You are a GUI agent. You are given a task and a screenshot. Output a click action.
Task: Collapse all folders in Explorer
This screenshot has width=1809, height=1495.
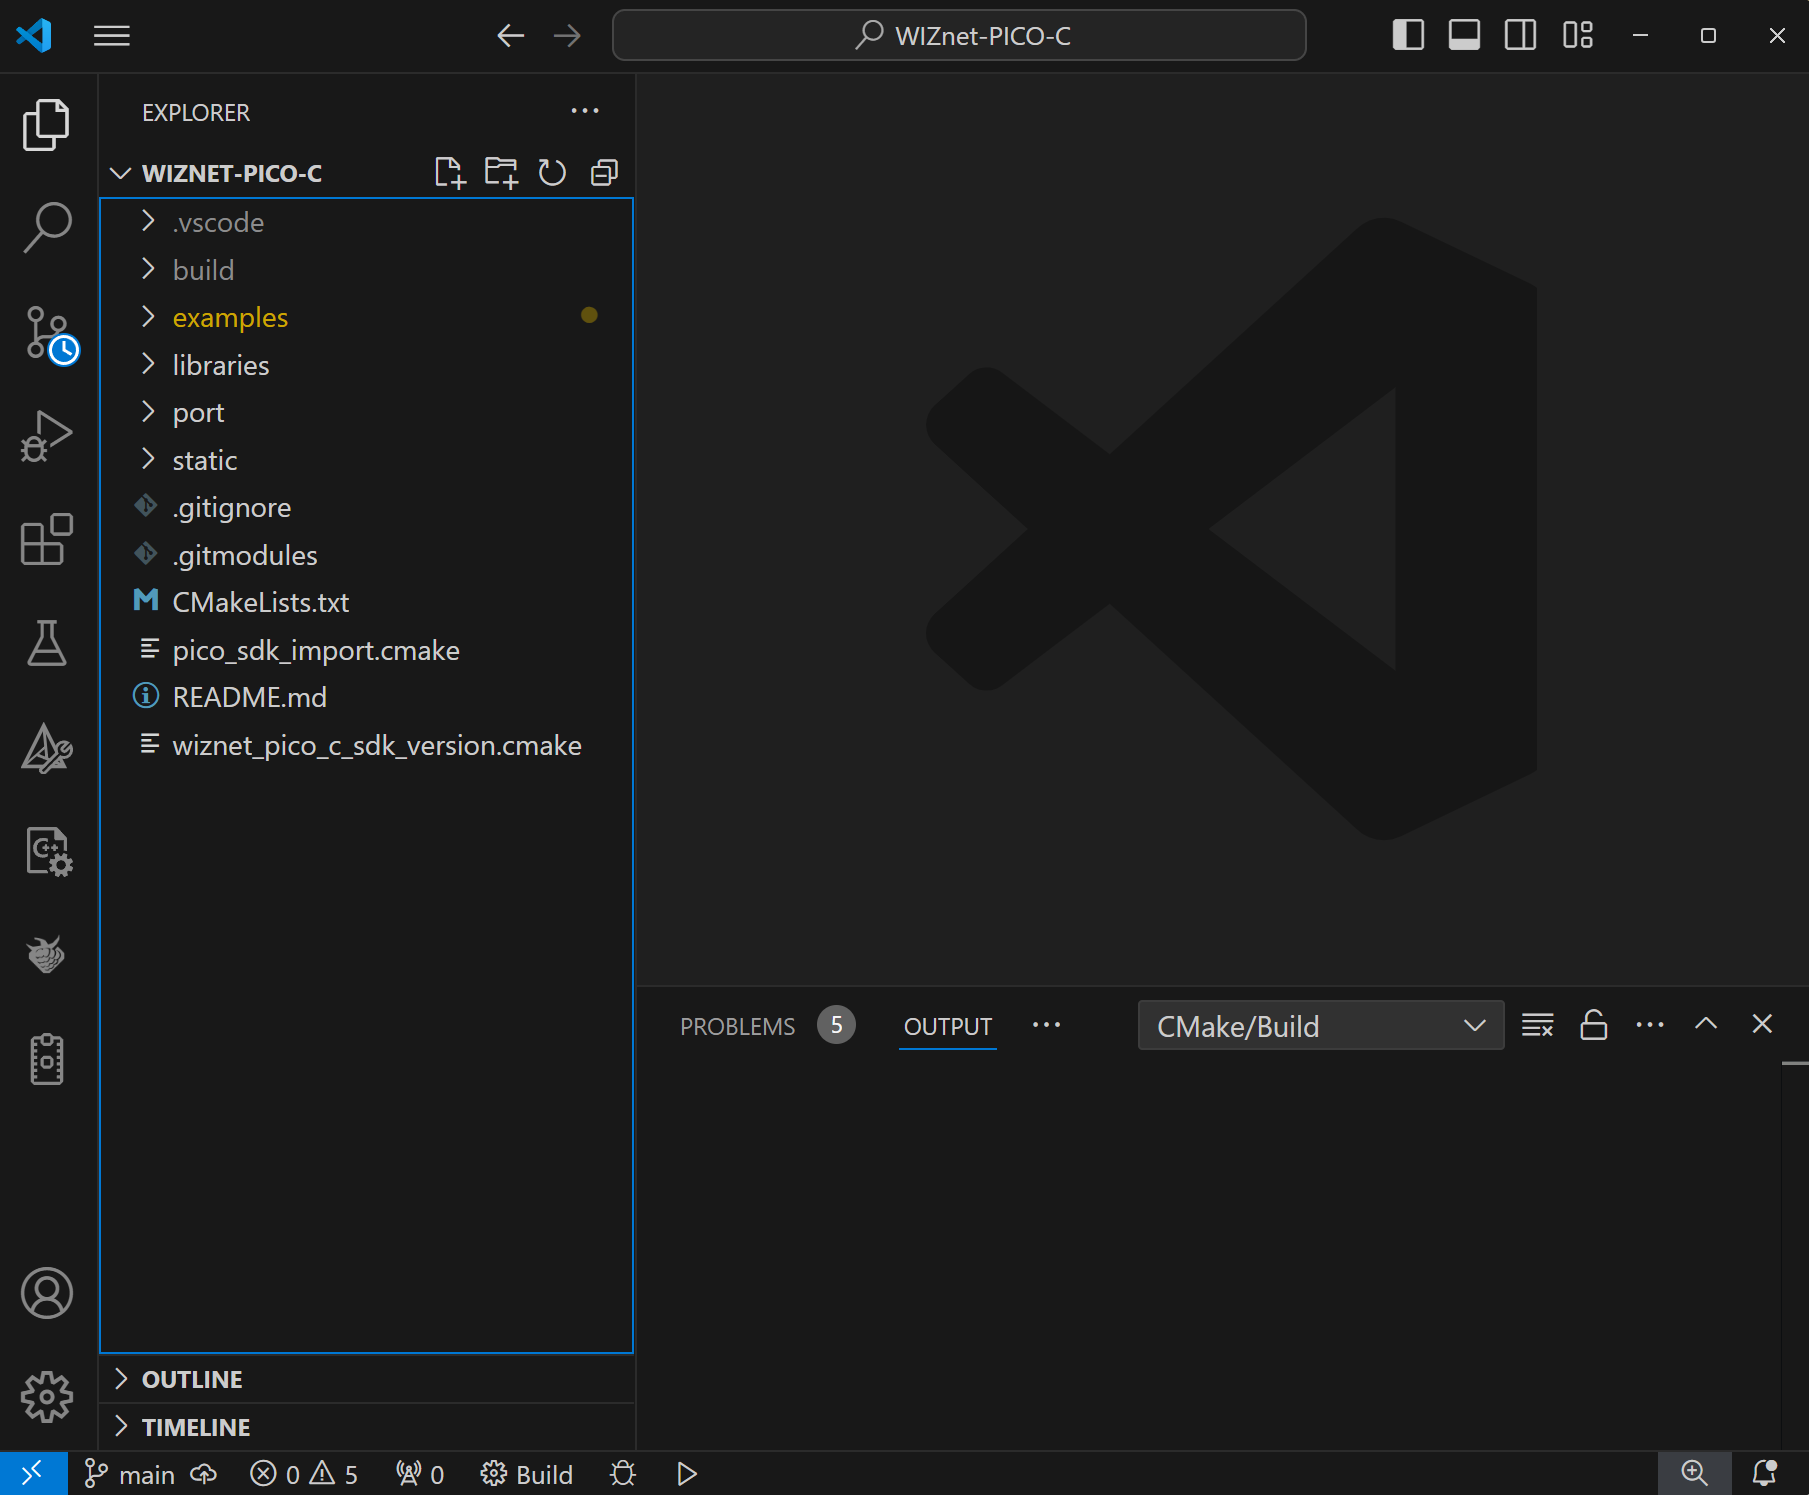tap(604, 173)
